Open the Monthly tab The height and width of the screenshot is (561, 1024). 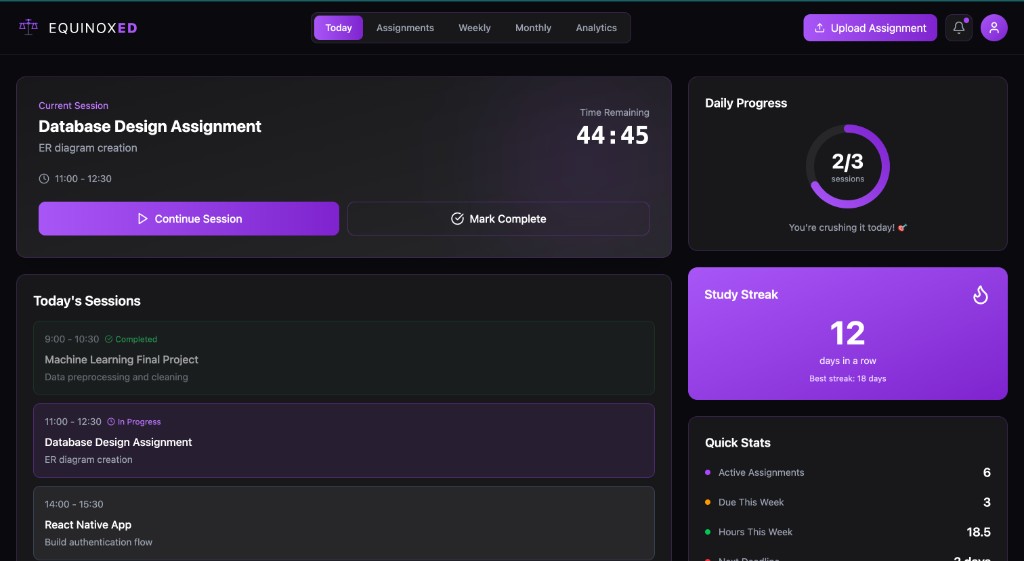(533, 28)
